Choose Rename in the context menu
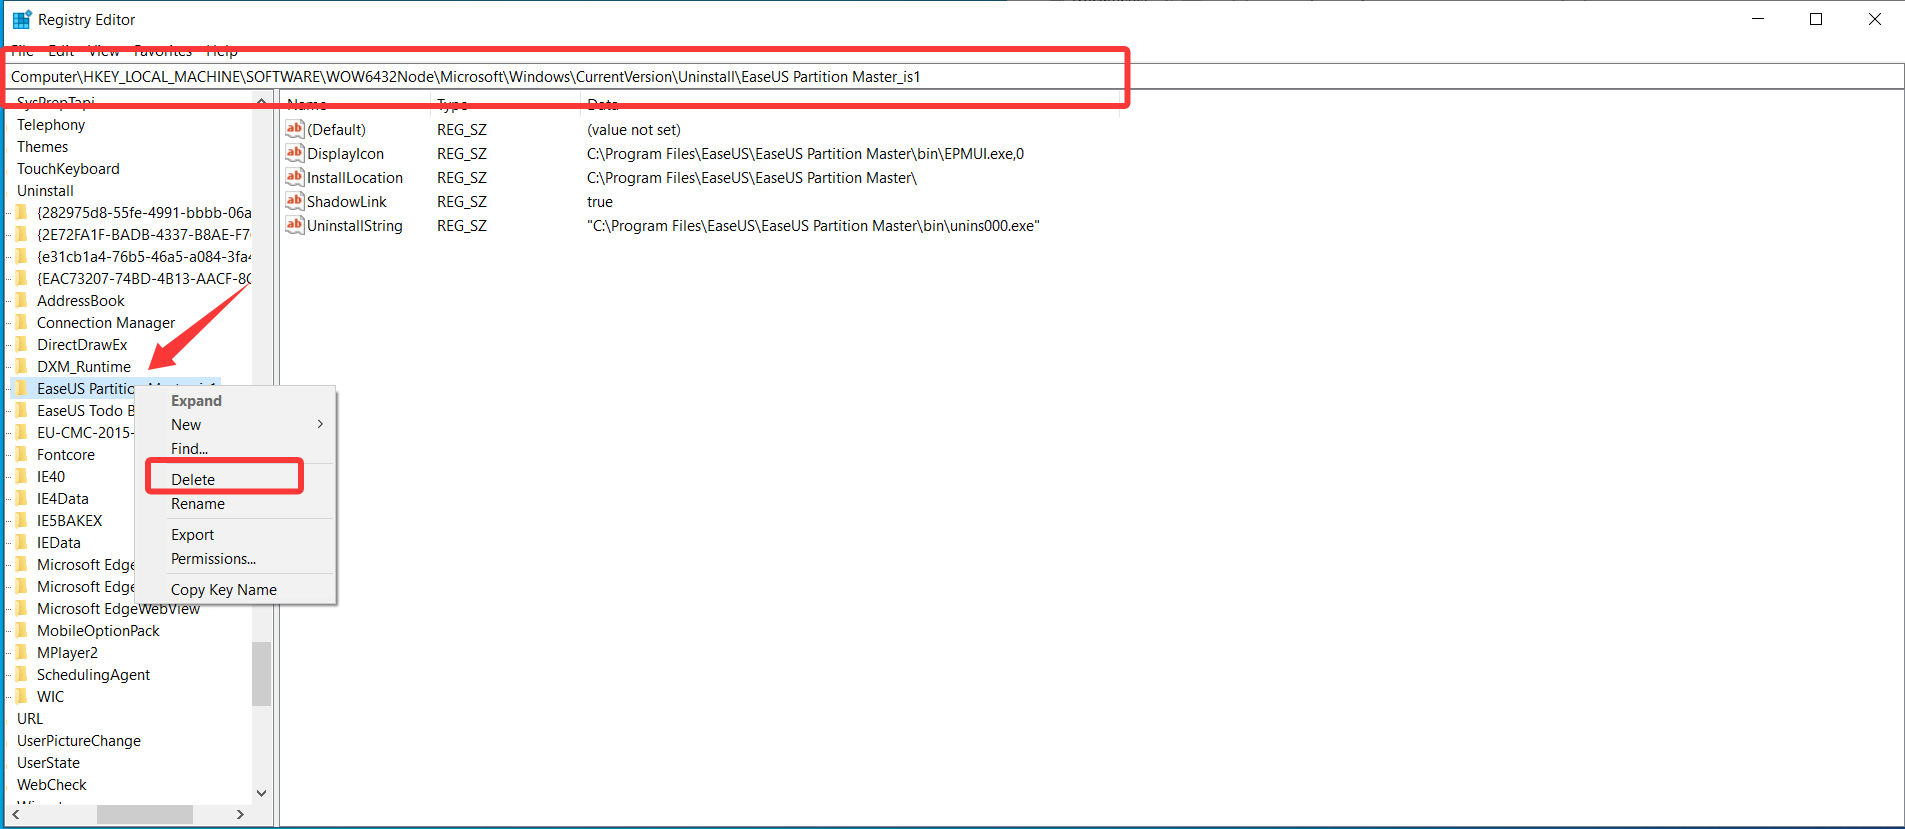 point(235,503)
